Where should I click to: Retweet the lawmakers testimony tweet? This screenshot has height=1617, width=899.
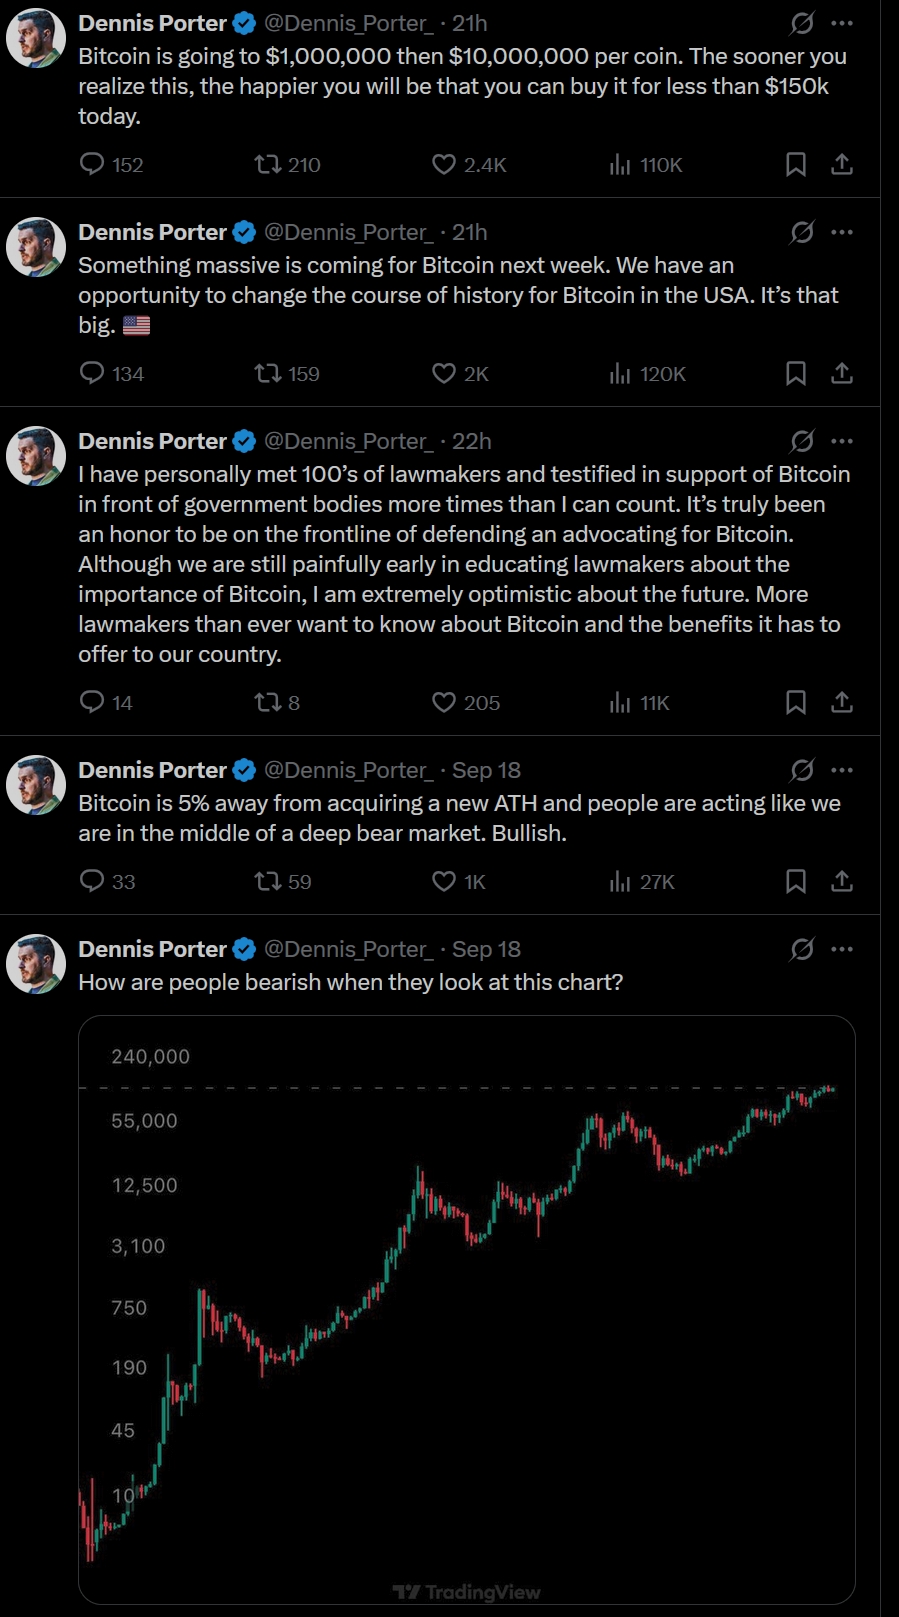(268, 702)
